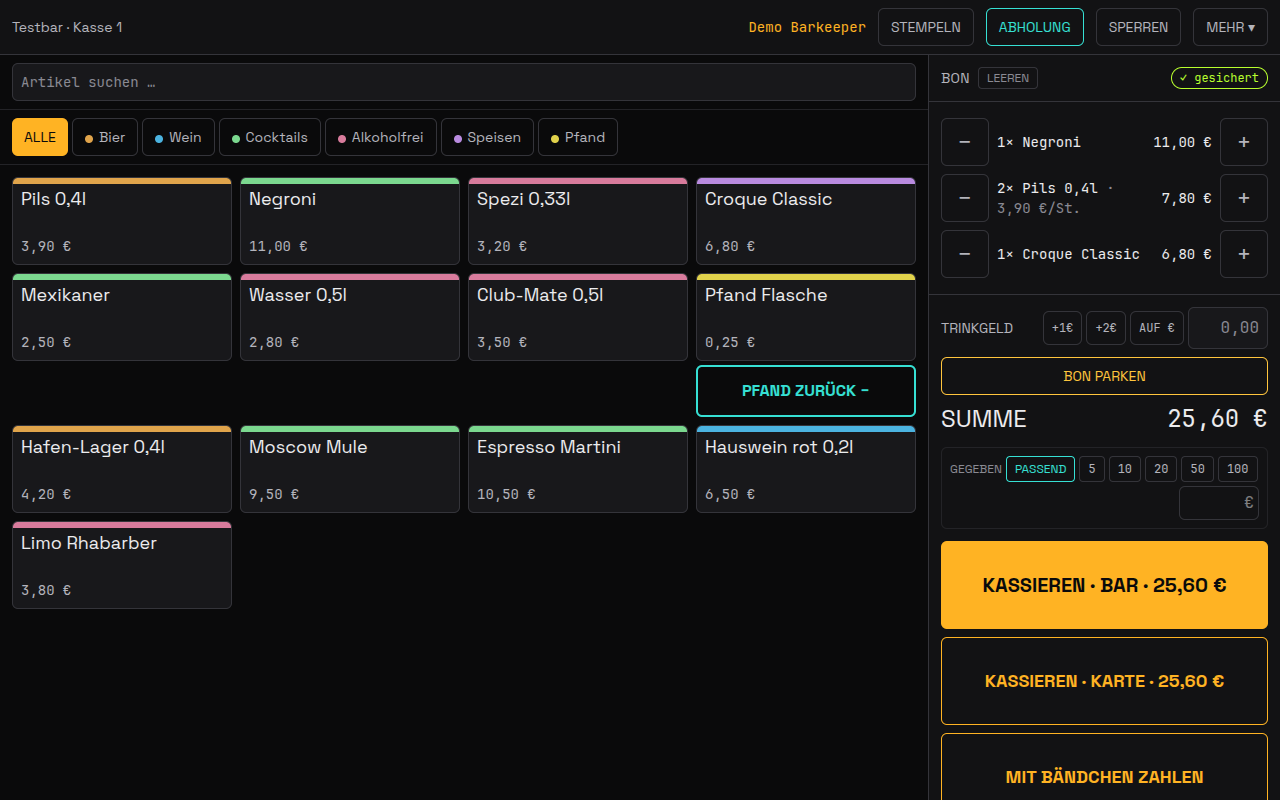This screenshot has height=800, width=1280.
Task: Filter articles by Bier category
Action: 105,137
